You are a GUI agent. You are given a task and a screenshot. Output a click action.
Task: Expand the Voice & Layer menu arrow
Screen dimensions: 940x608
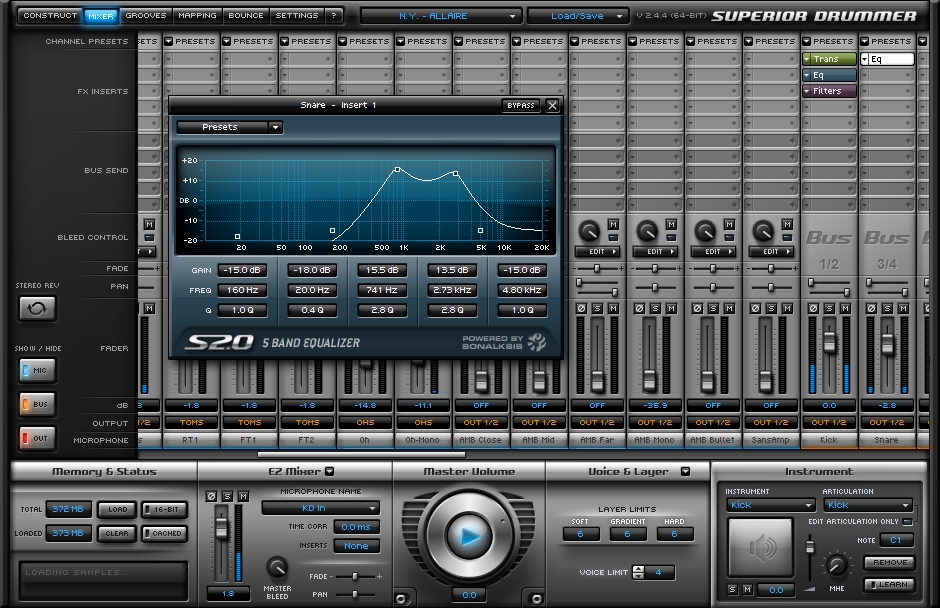pyautogui.click(x=685, y=472)
